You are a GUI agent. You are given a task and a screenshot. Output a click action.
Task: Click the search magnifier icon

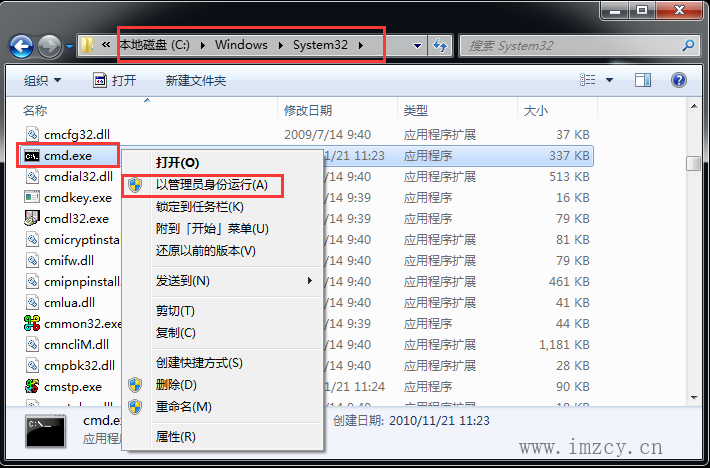[688, 46]
